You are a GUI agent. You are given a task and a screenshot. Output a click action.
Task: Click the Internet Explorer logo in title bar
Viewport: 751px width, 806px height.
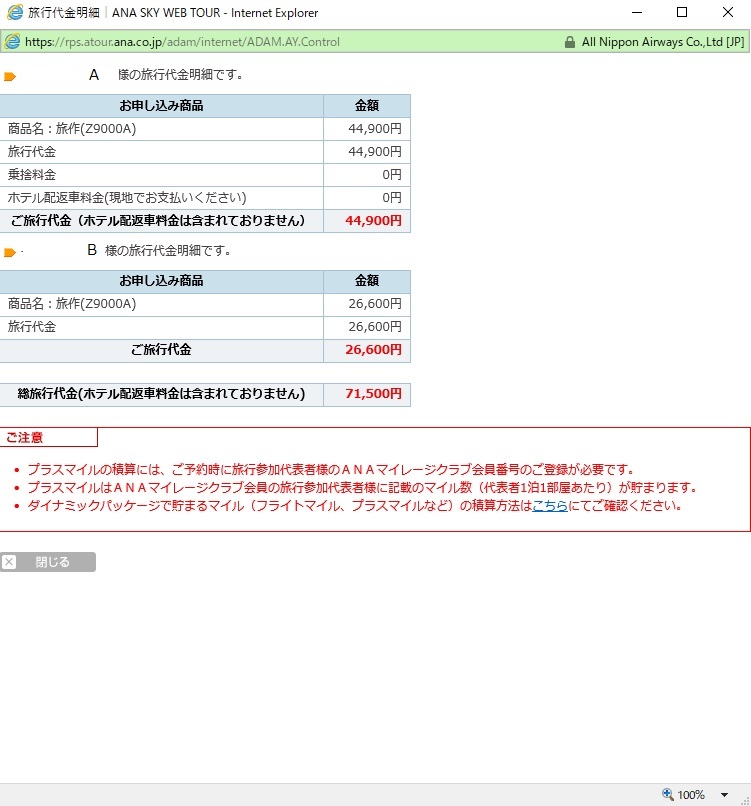14,13
